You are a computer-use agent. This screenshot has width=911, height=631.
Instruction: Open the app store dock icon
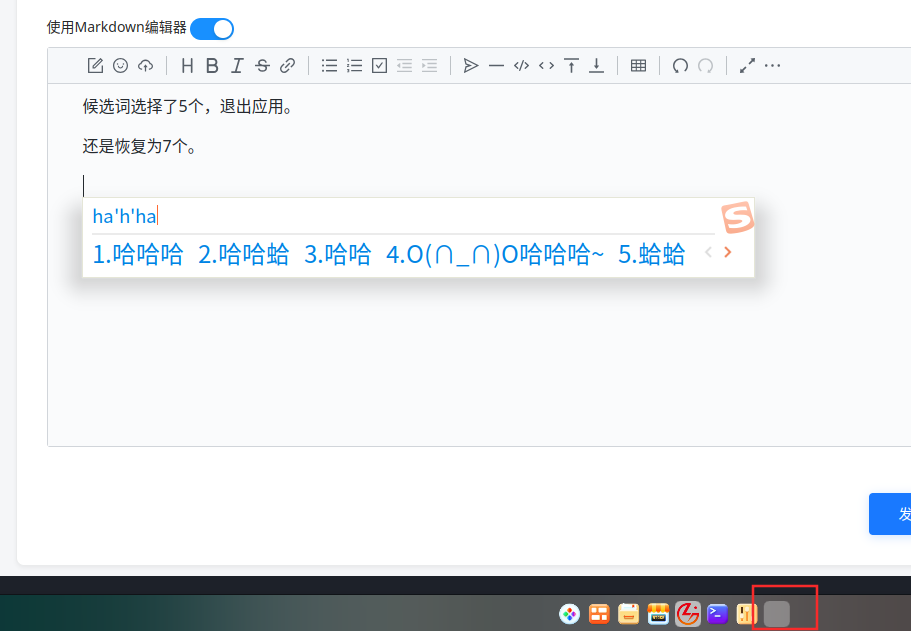click(x=658, y=614)
